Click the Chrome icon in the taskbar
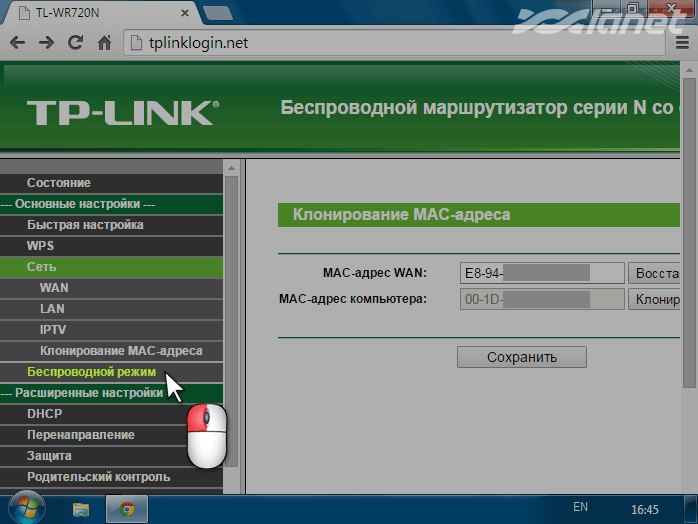Viewport: 698px width, 524px height. tap(127, 508)
